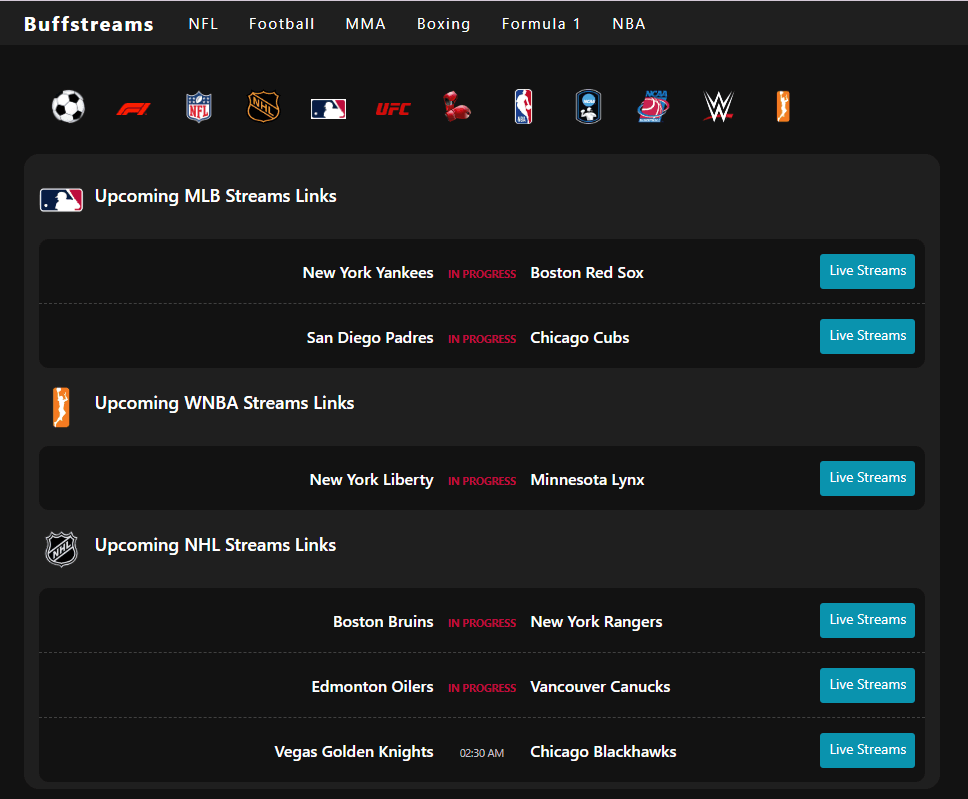Viewport: 968px width, 799px height.
Task: Click the Upcoming WNBA Streams Links heading
Action: click(224, 403)
